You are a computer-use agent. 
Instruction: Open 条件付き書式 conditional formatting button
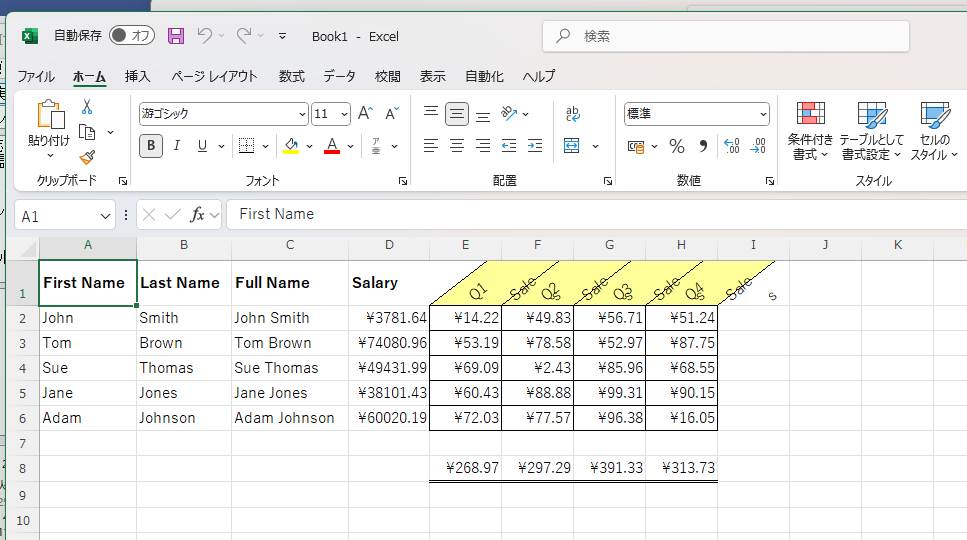(810, 130)
